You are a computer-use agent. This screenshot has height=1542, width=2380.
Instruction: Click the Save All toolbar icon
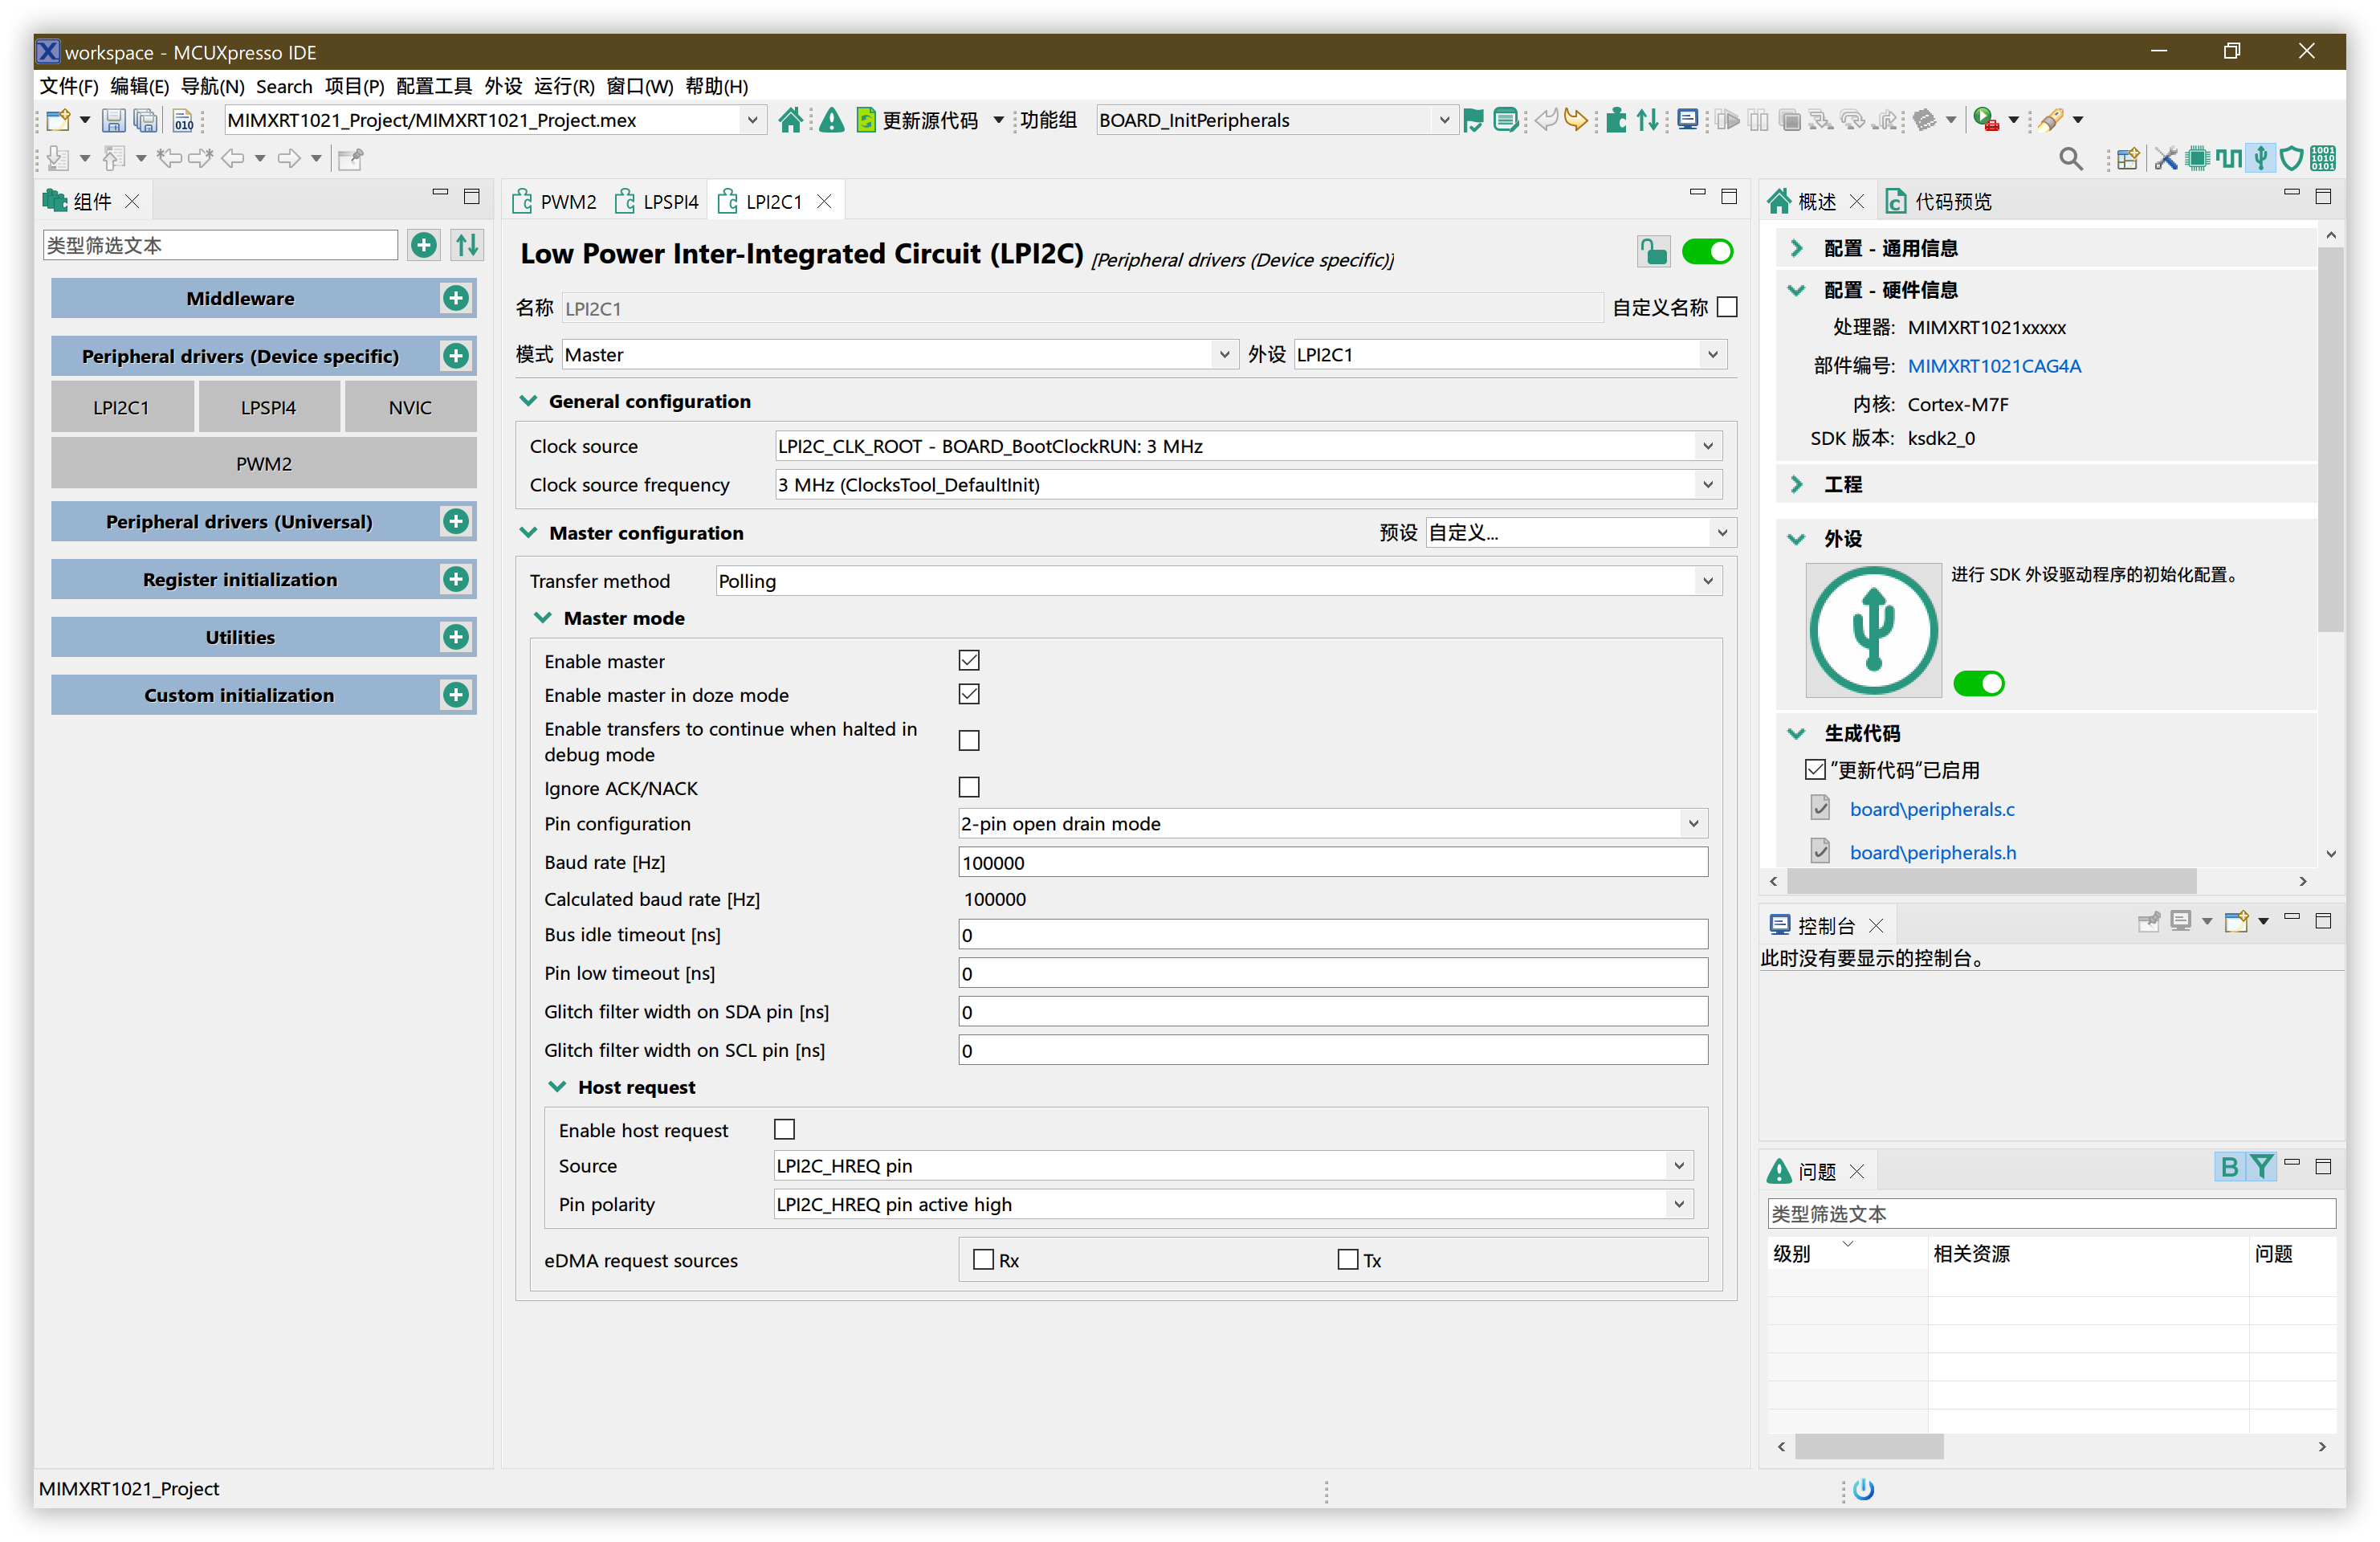coord(146,120)
